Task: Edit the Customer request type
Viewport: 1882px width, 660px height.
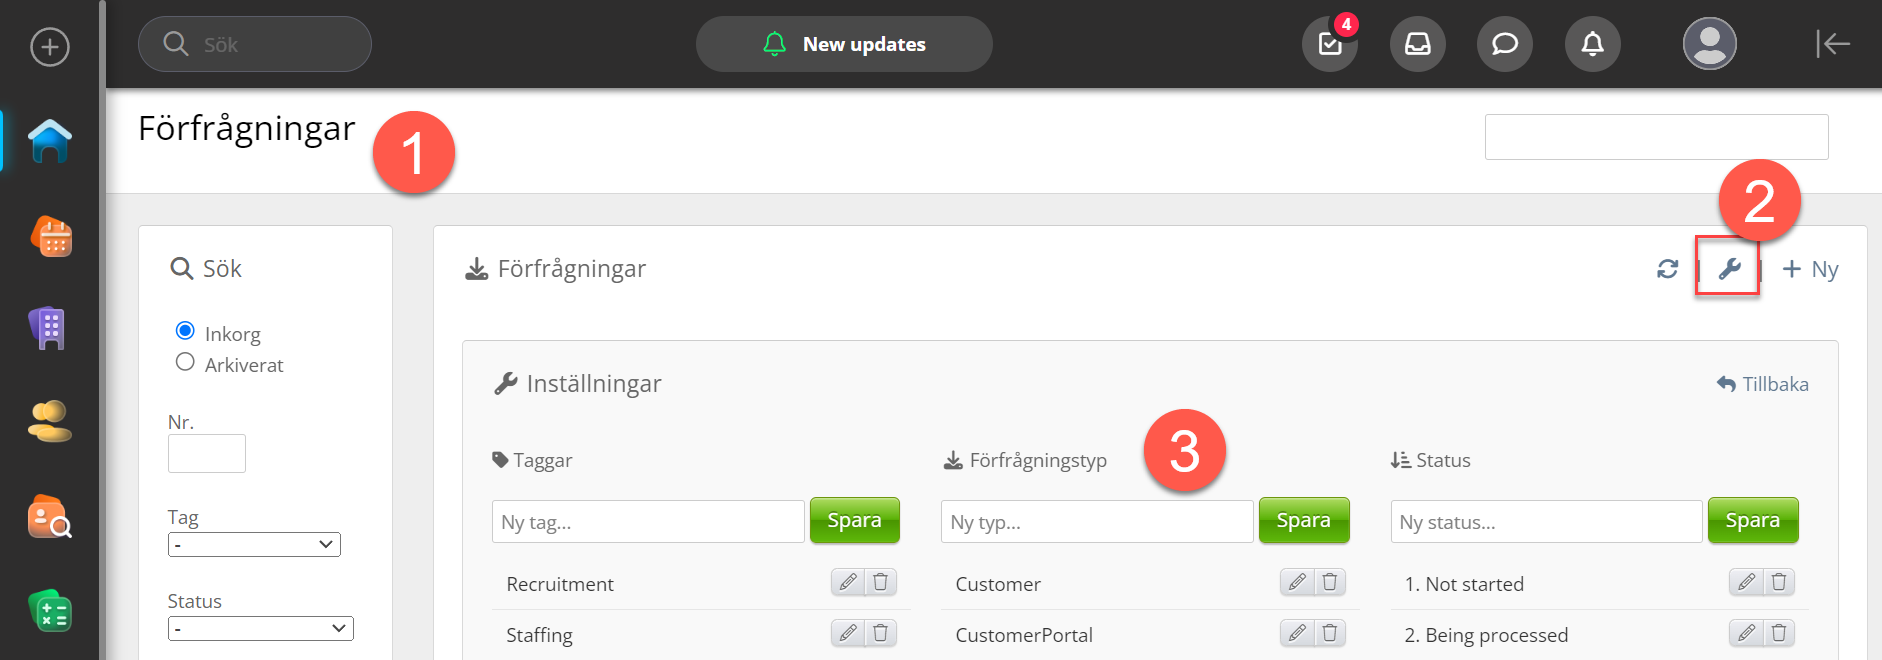Action: [x=1297, y=582]
